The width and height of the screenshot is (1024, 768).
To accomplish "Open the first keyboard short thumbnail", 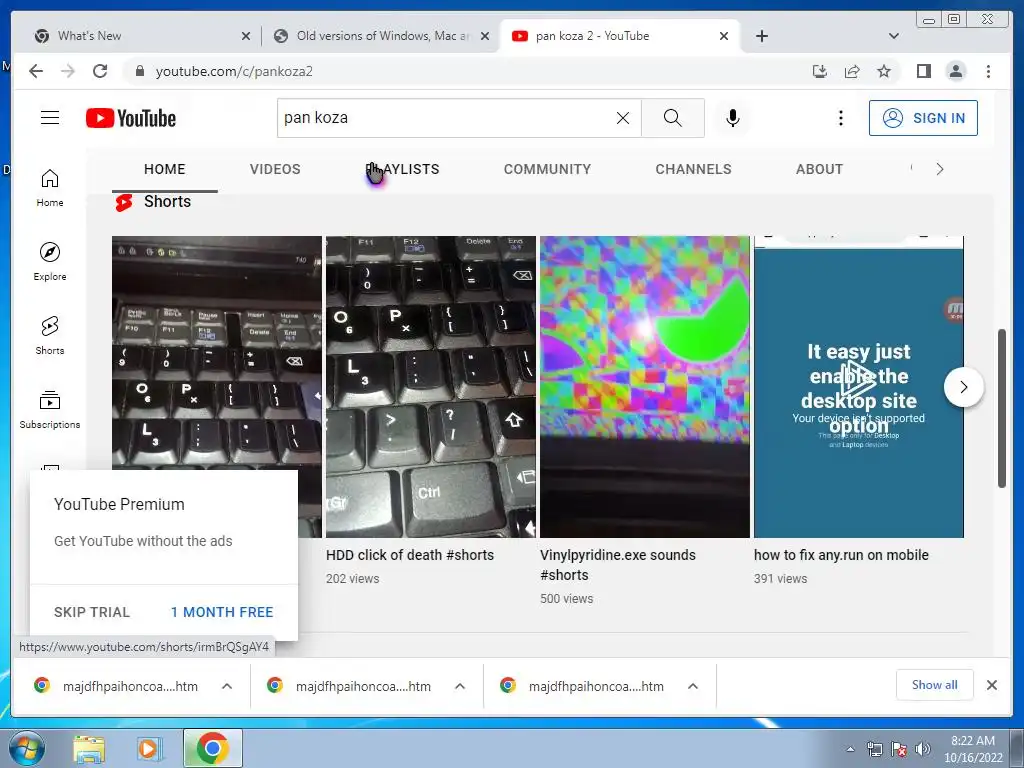I will pyautogui.click(x=217, y=353).
